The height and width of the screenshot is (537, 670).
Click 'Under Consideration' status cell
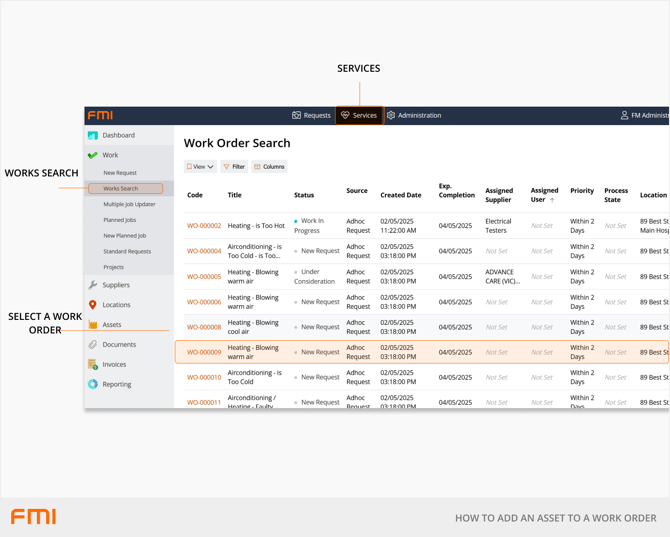[x=314, y=276]
